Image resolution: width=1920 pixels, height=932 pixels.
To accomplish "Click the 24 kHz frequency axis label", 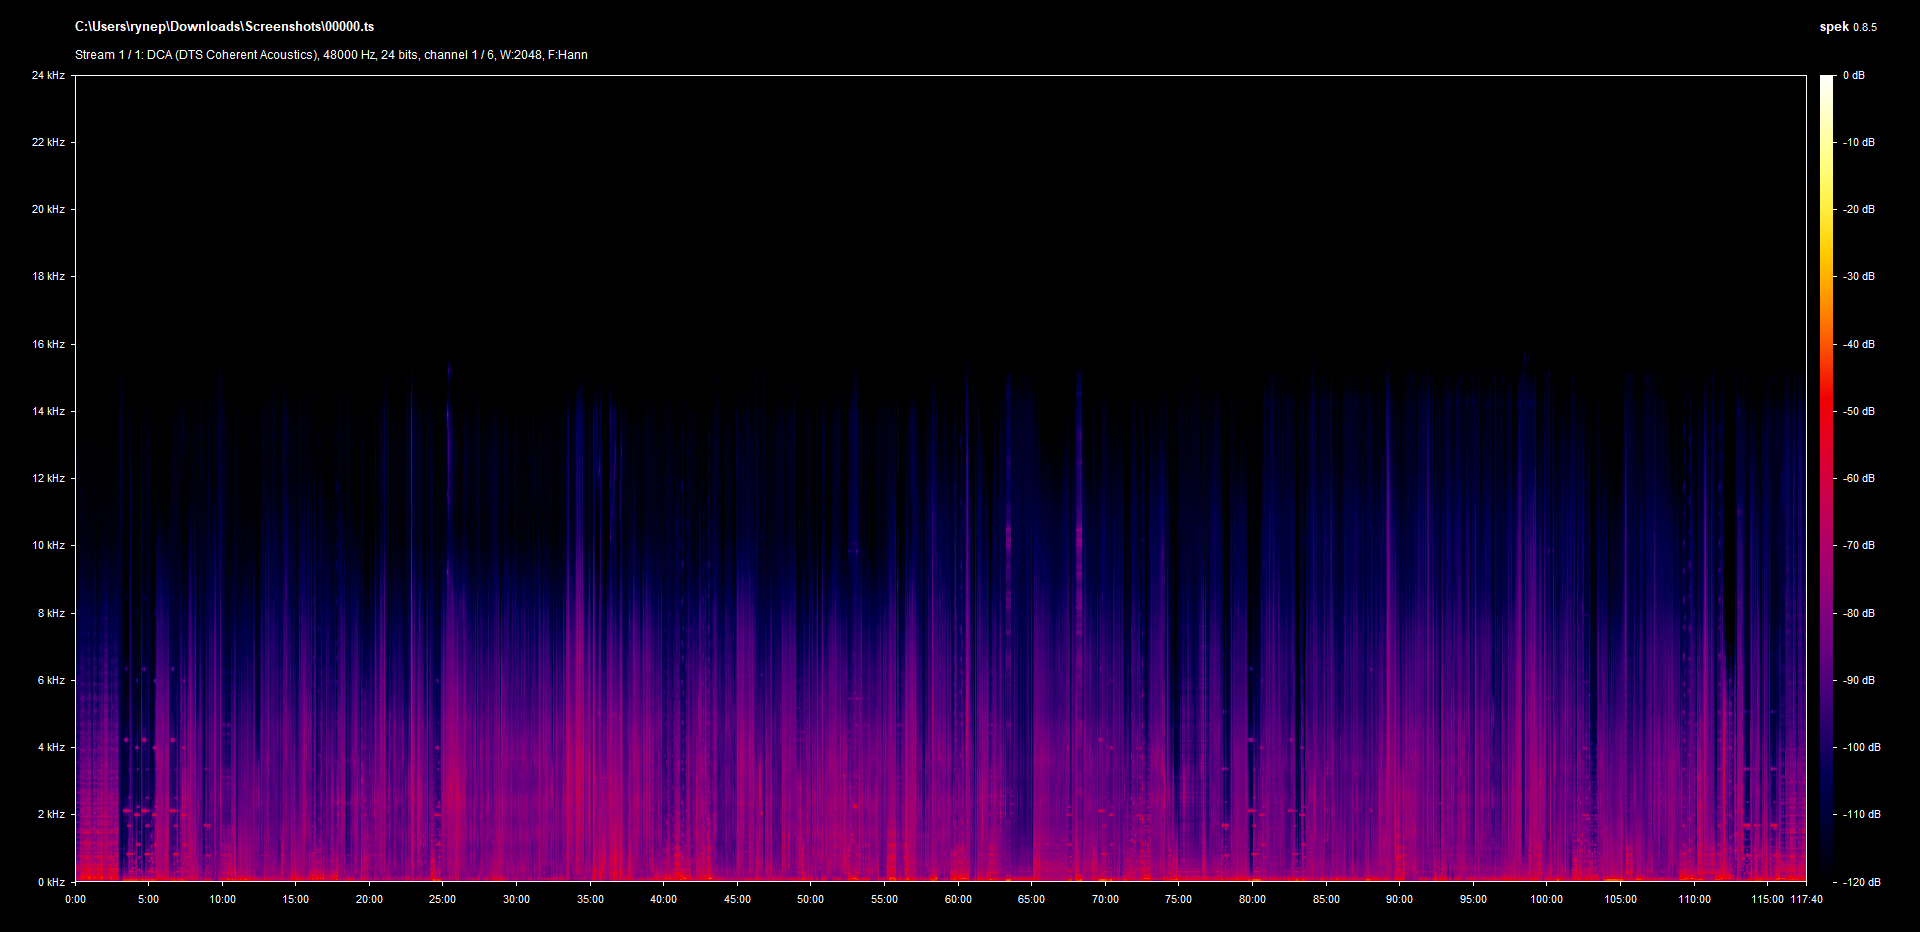I will 48,76.
